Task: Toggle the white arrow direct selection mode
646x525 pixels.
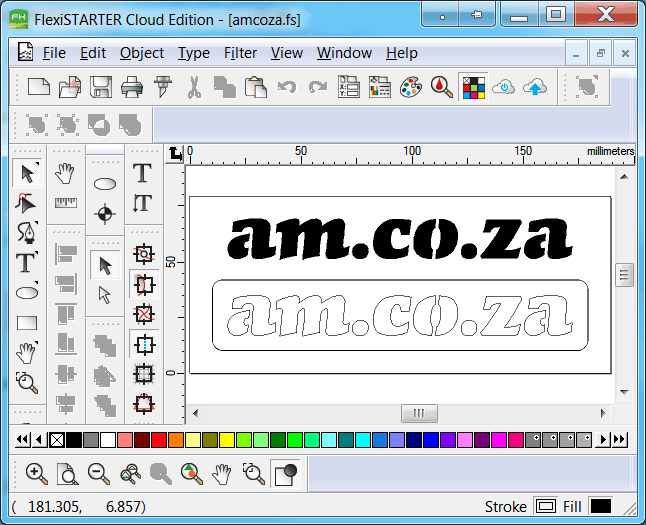Action: (105, 295)
